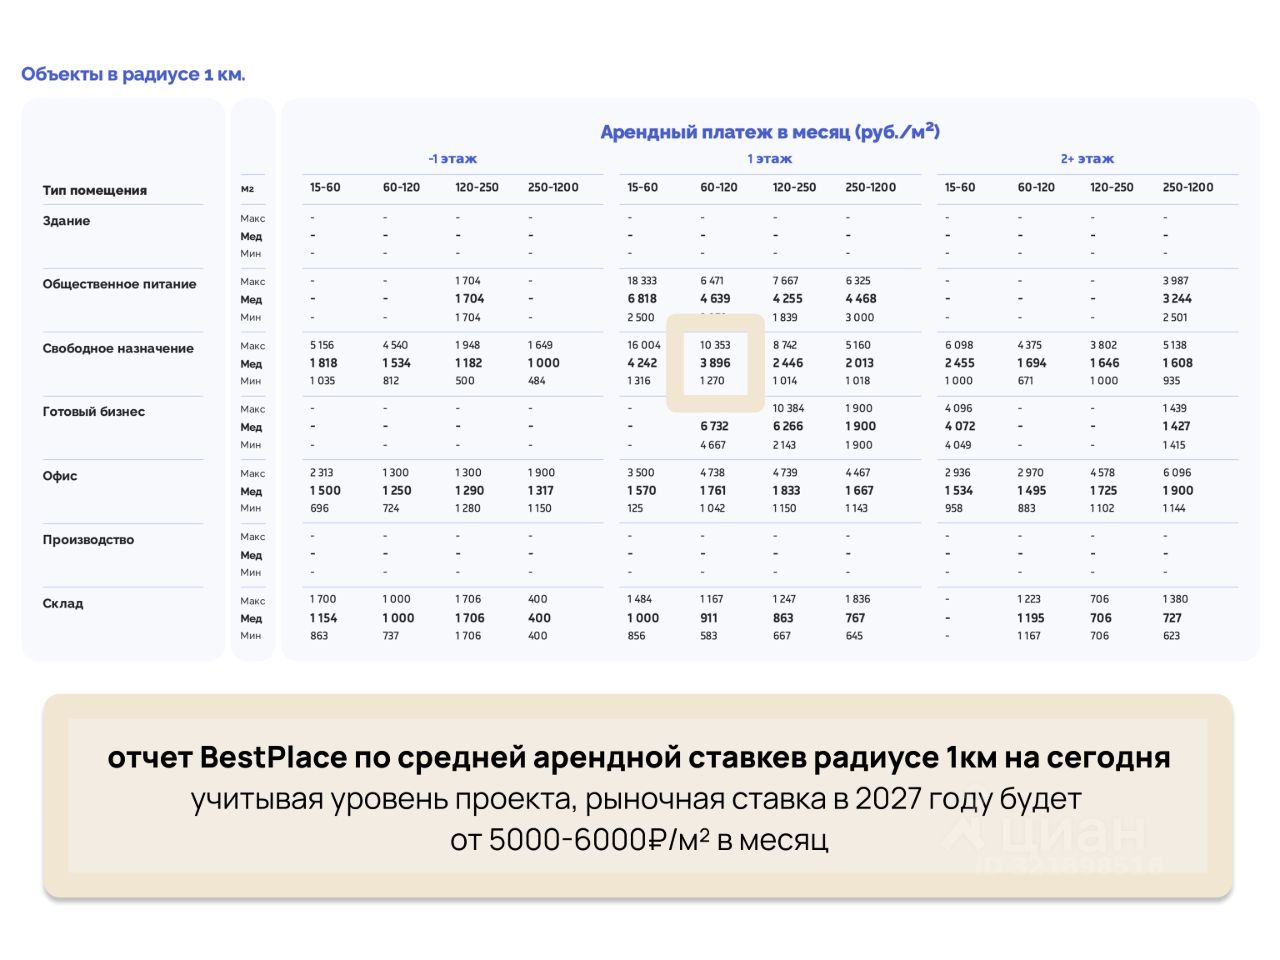Screen dimensions: 1280x960
Task: Select the line "от 5000-6000₽/м² в месяц"
Action: [x=639, y=839]
